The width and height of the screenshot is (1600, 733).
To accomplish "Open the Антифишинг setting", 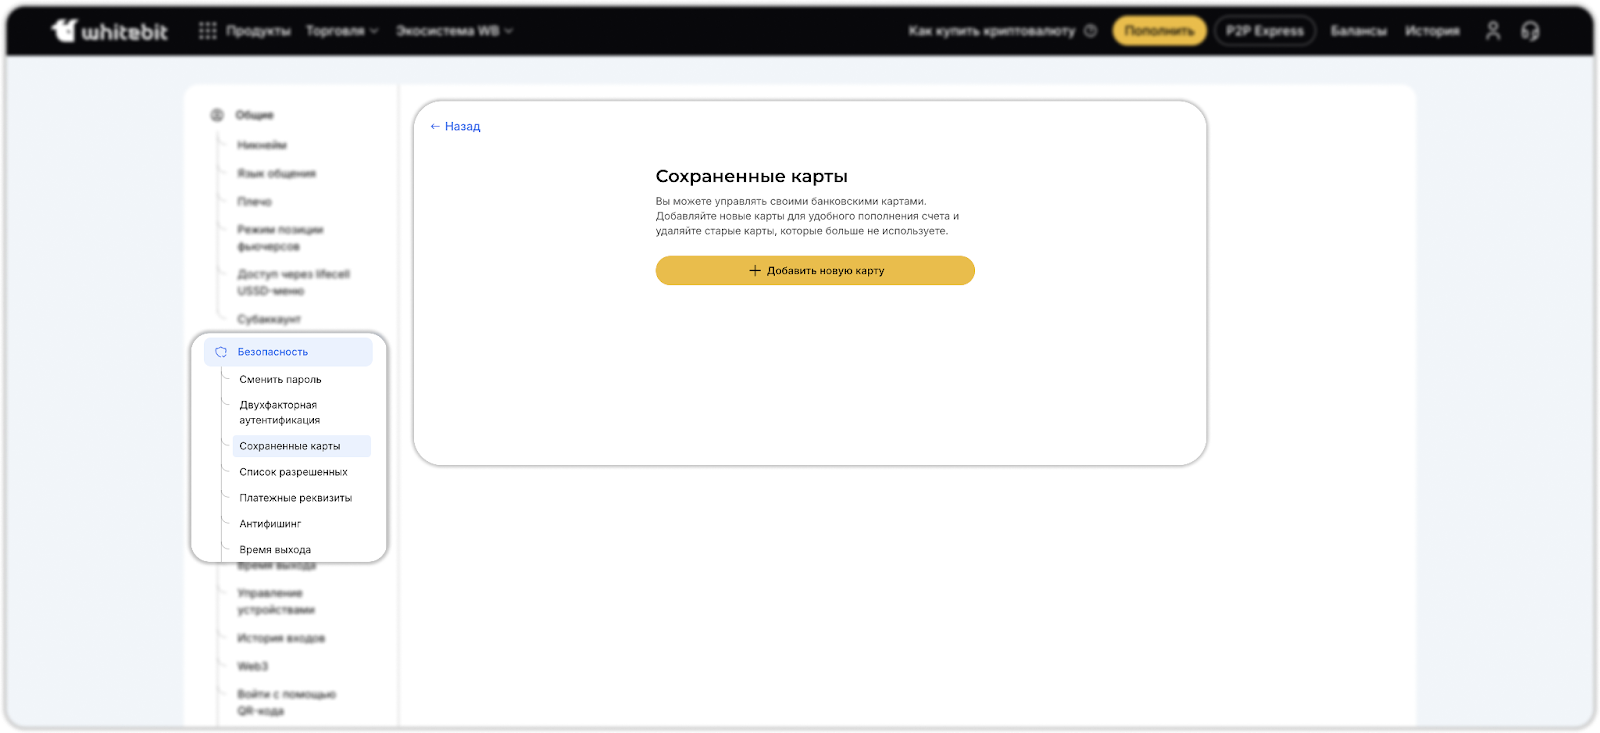I will point(270,524).
